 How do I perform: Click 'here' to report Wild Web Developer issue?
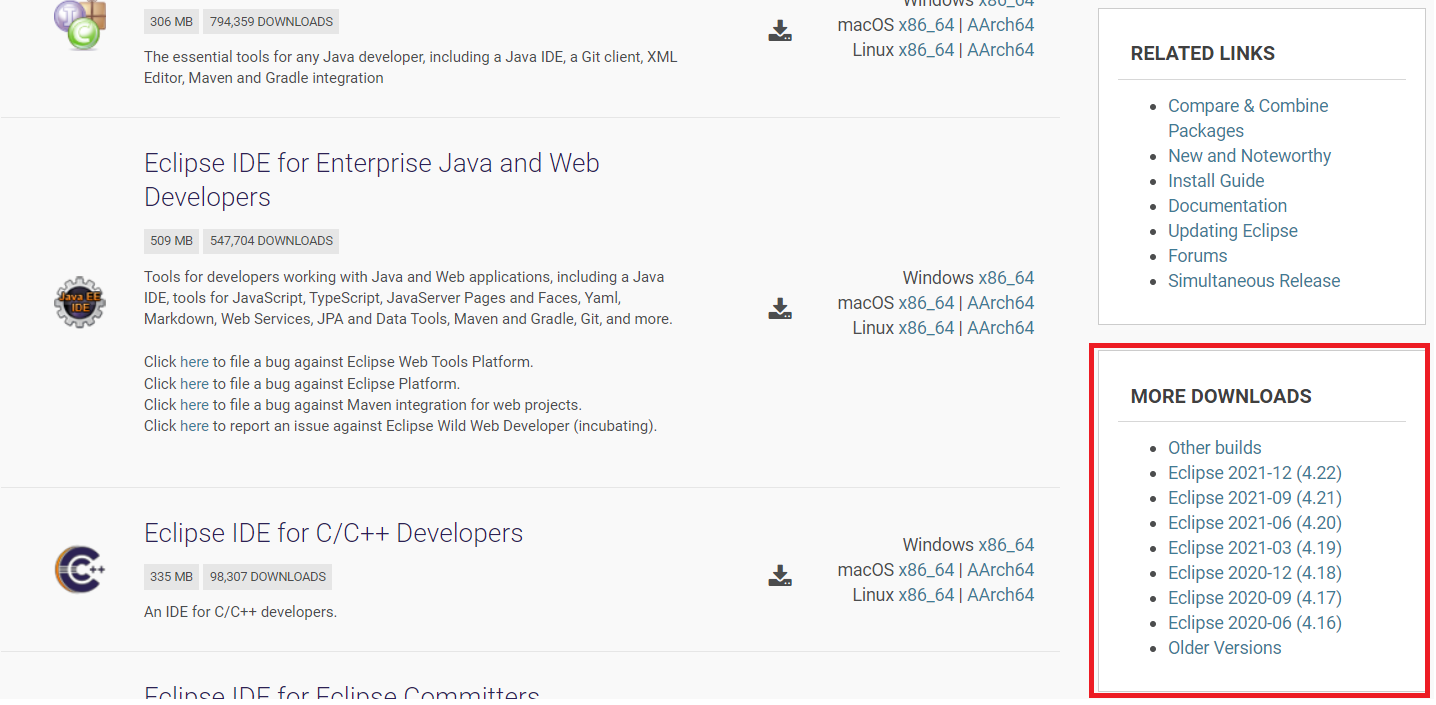click(x=194, y=426)
